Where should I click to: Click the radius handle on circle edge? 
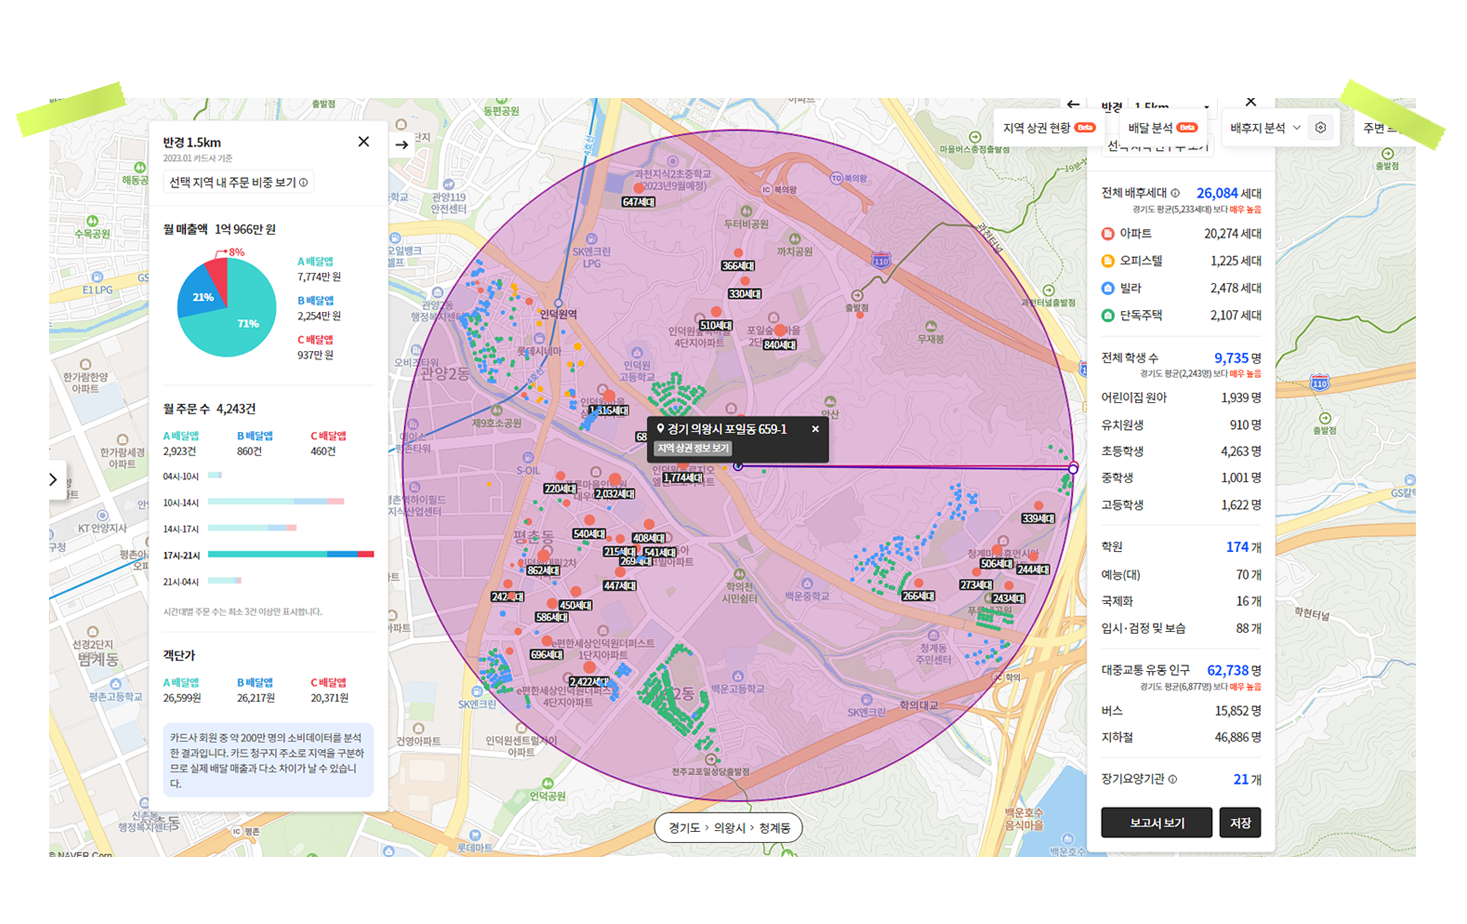pos(1073,468)
